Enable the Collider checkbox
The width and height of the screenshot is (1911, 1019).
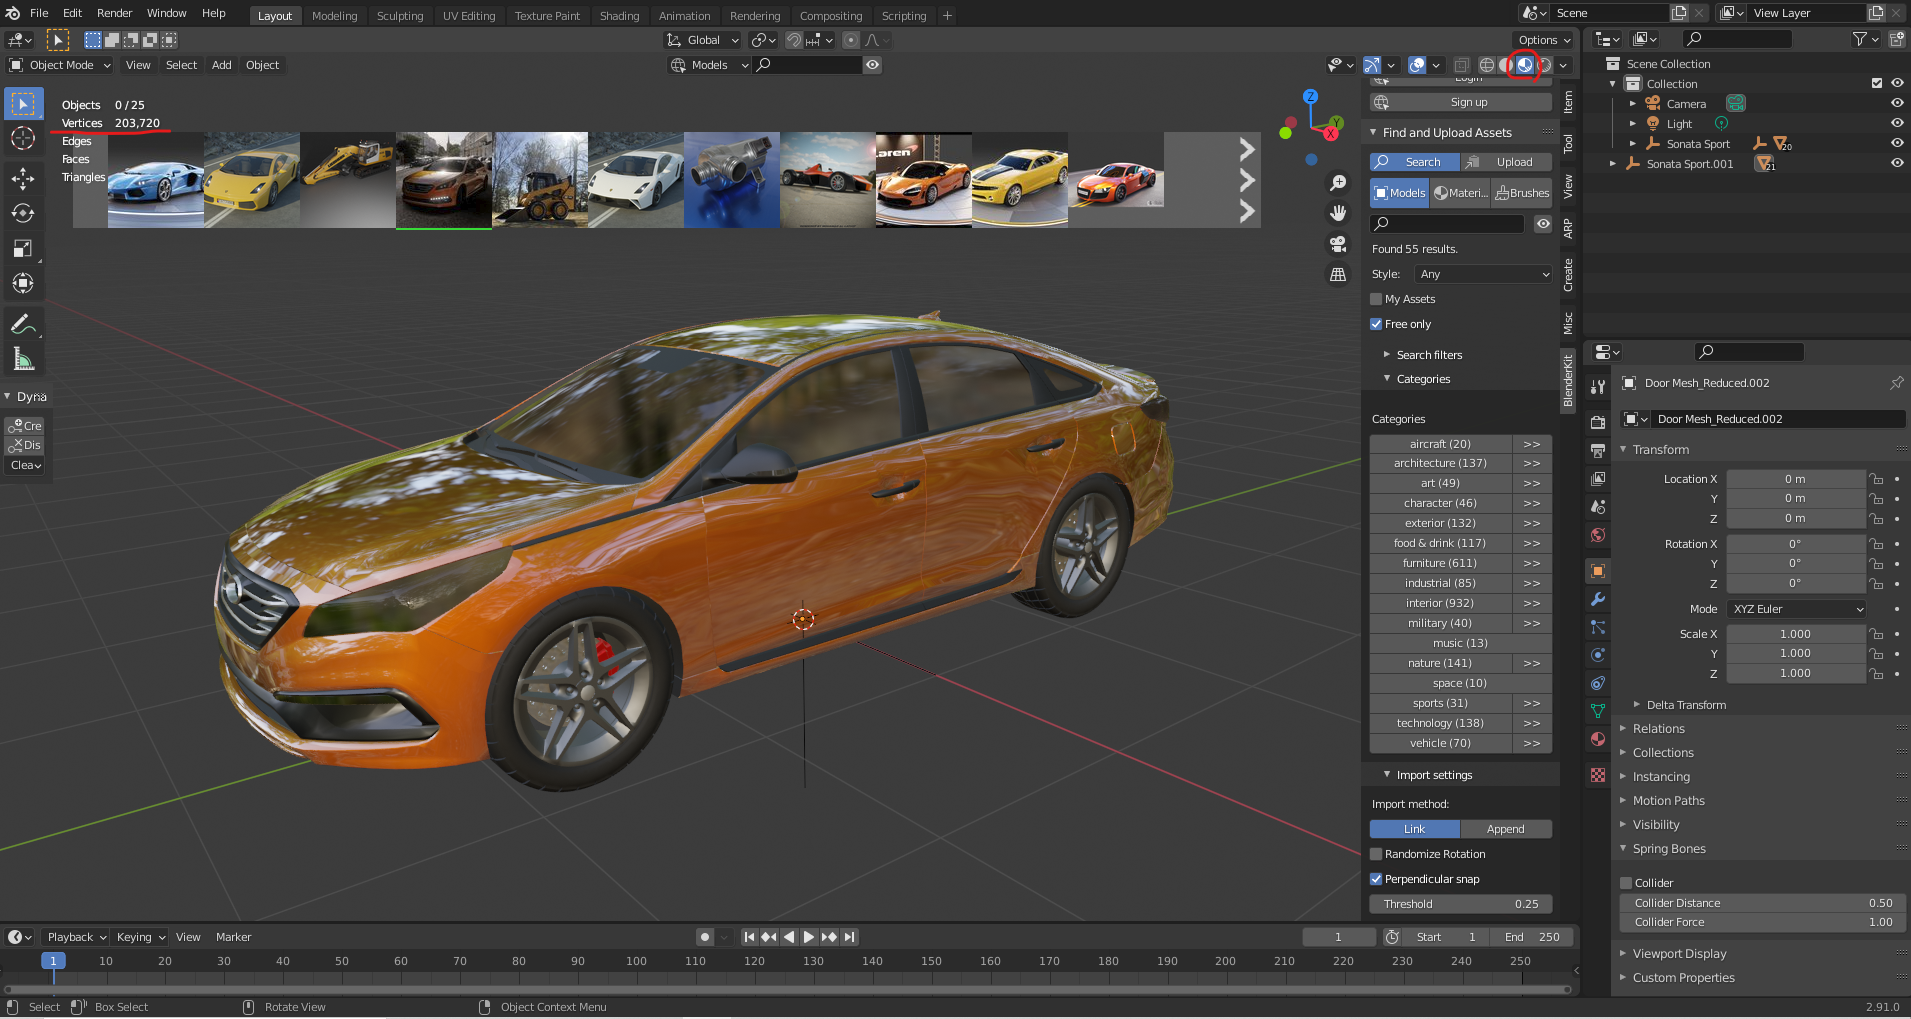click(x=1626, y=883)
